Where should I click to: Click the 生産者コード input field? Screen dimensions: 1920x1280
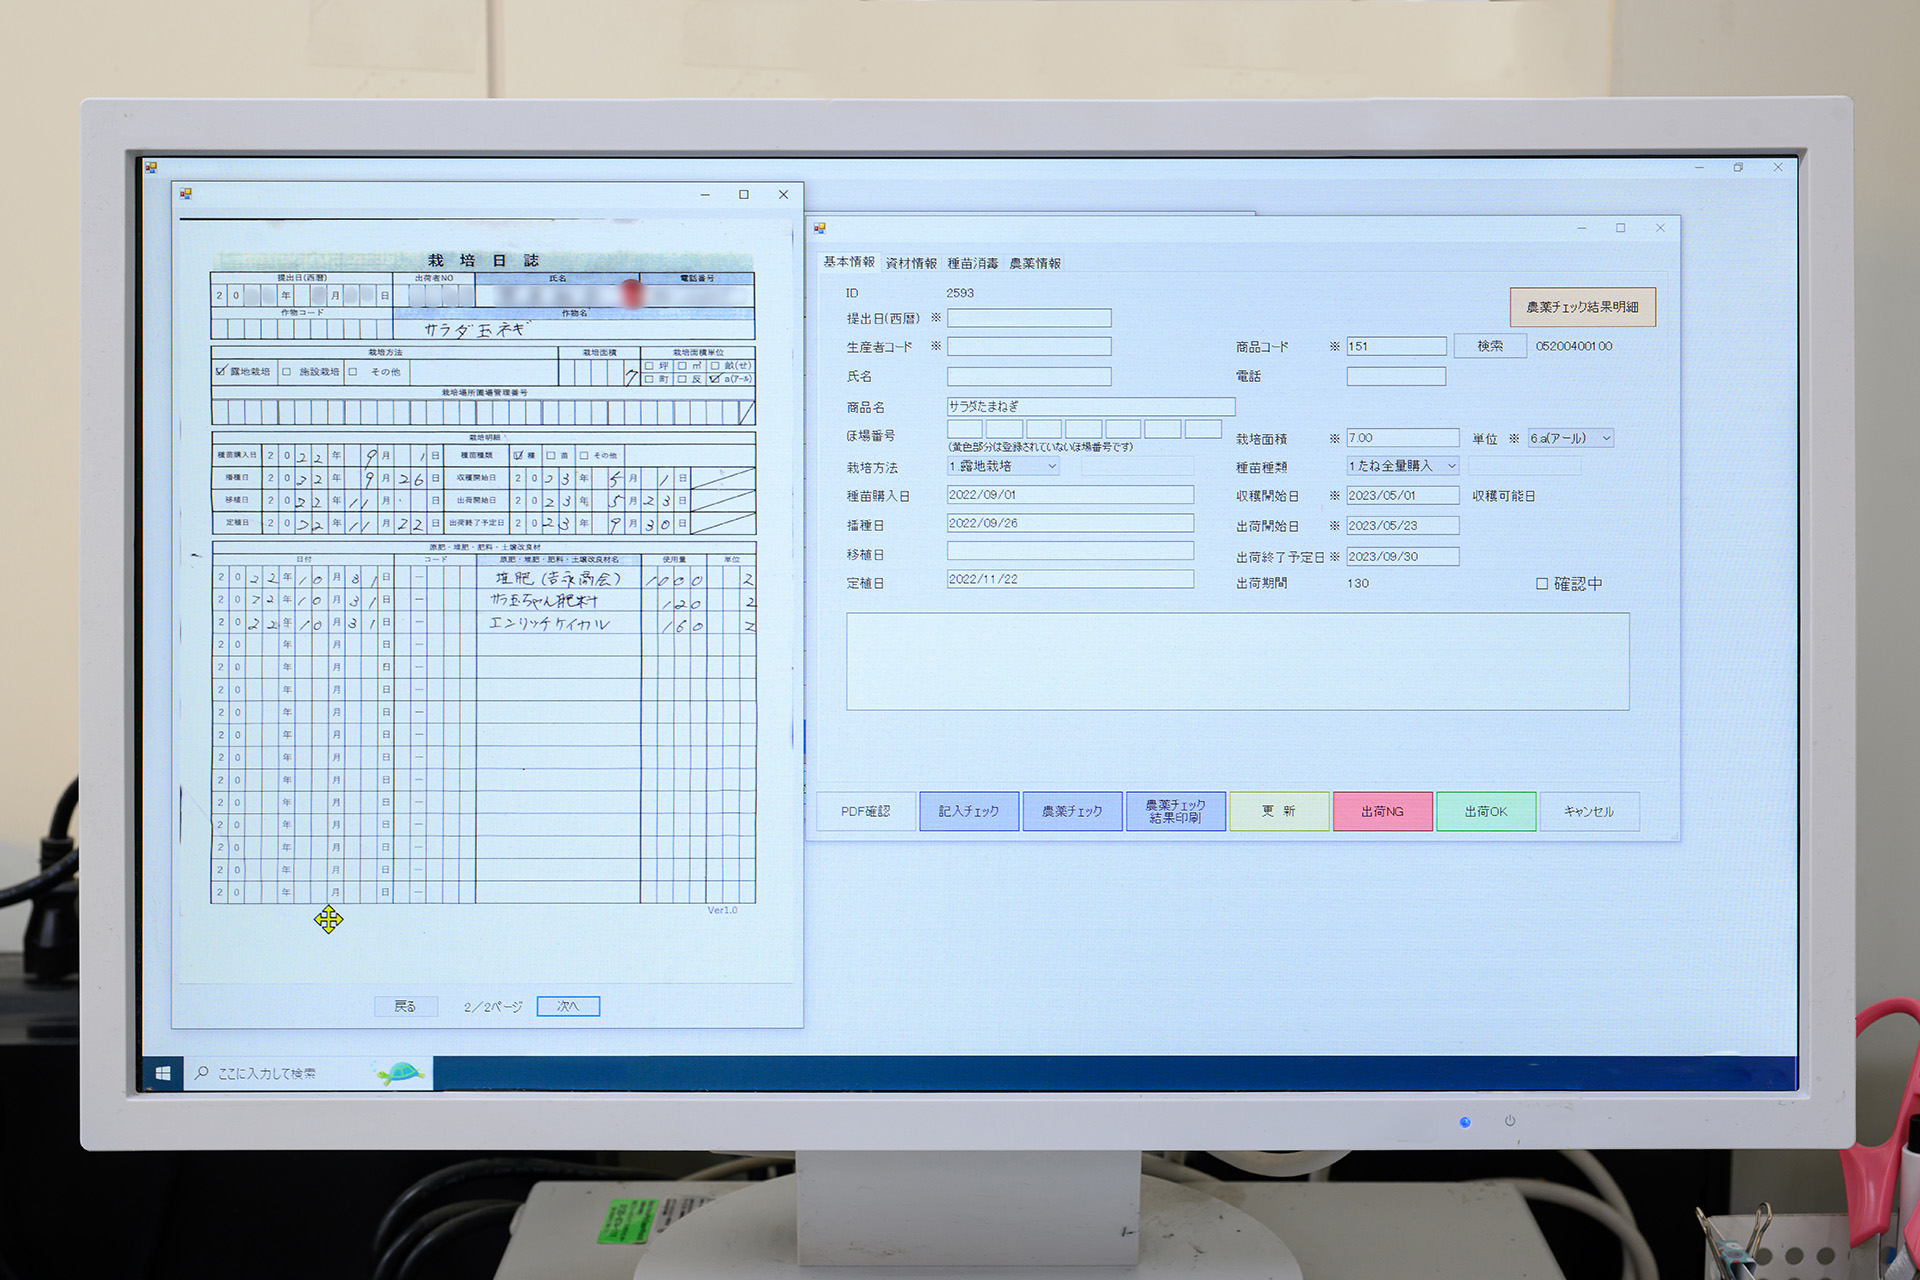(x=1029, y=346)
